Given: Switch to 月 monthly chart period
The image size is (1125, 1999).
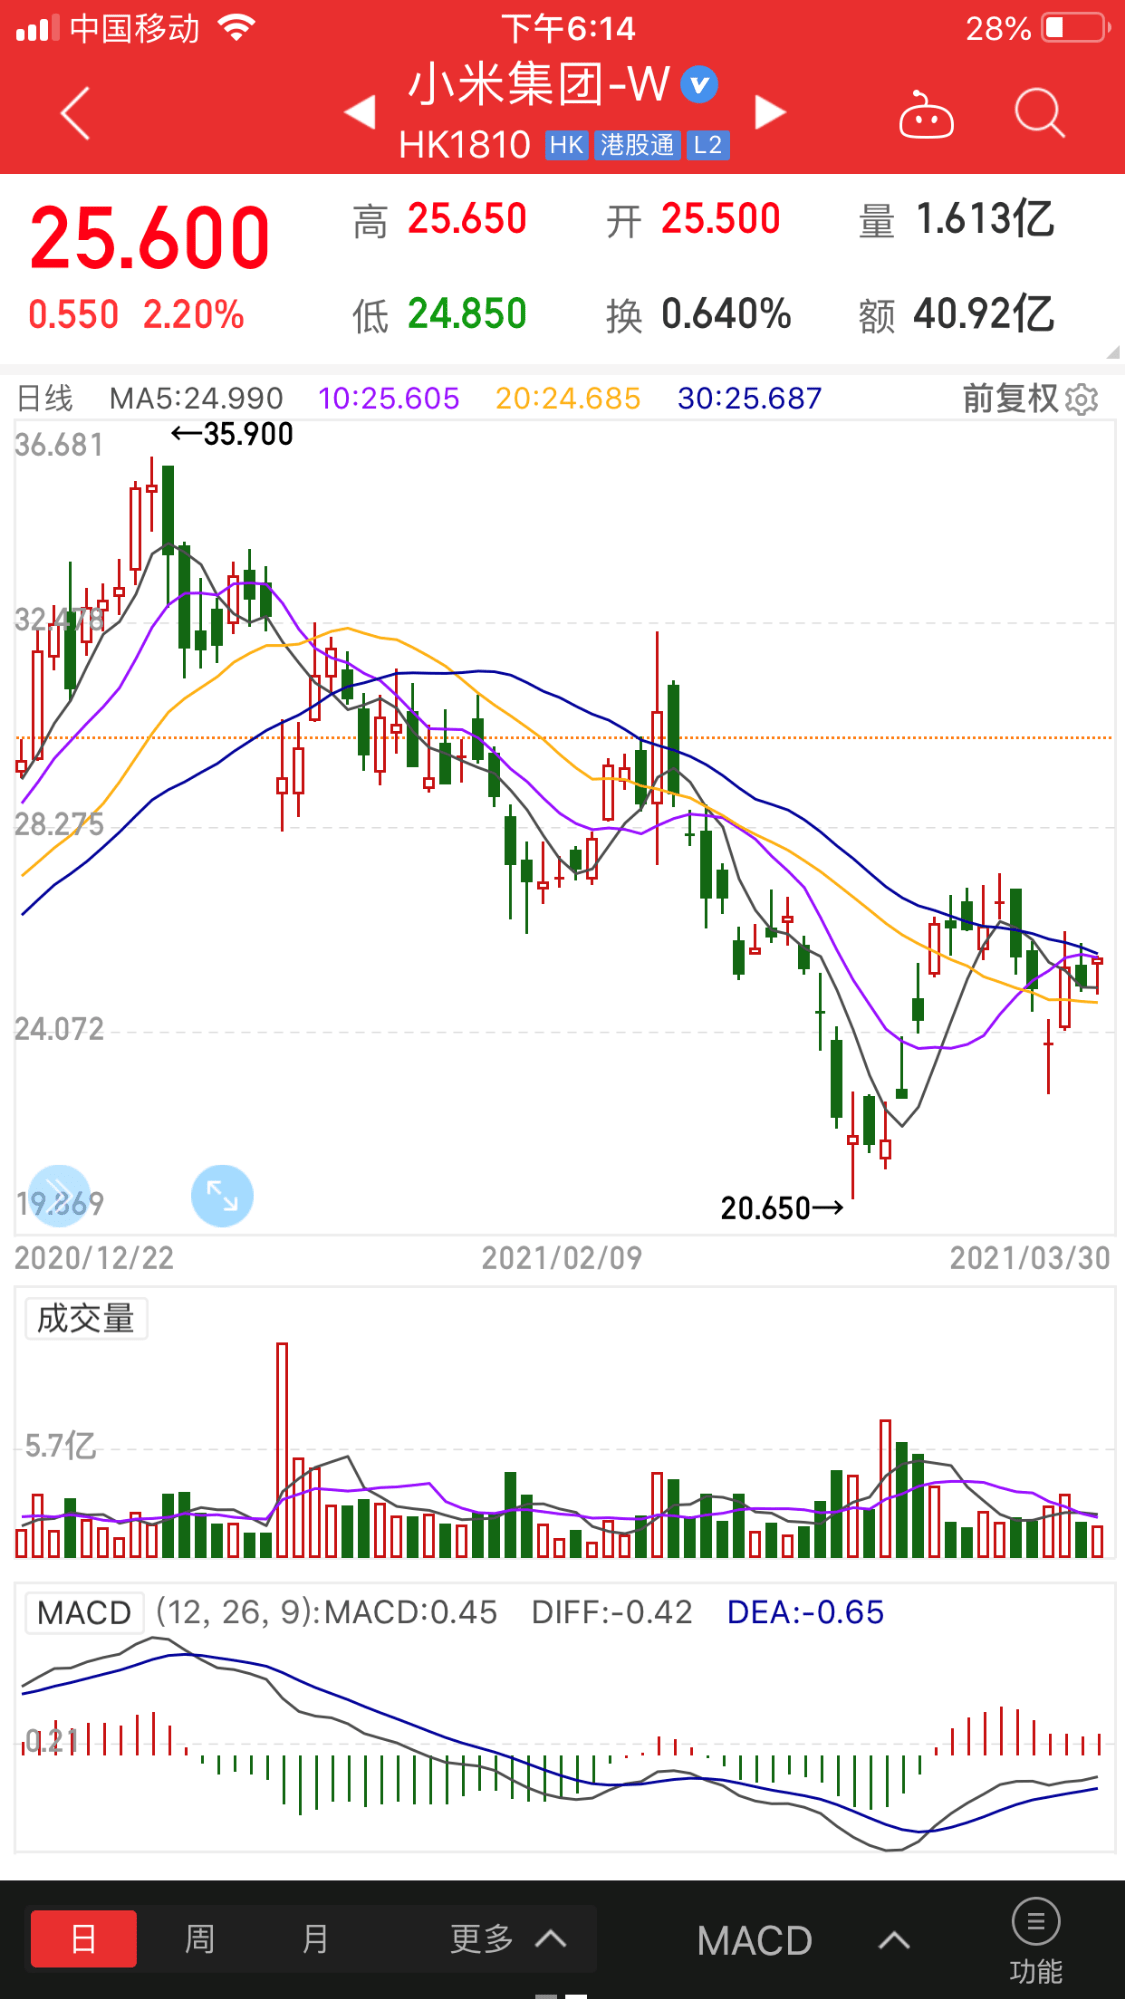Looking at the screenshot, I should click(316, 1939).
